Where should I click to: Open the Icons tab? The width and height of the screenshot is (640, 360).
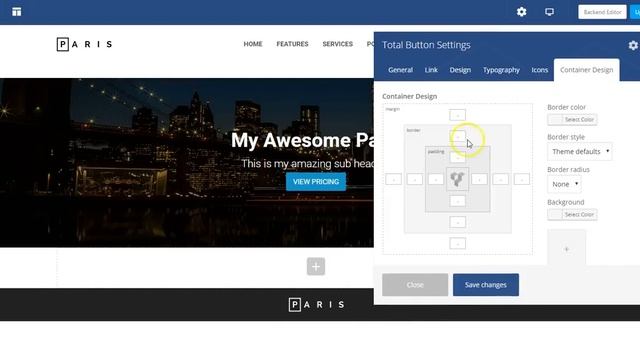(540, 70)
